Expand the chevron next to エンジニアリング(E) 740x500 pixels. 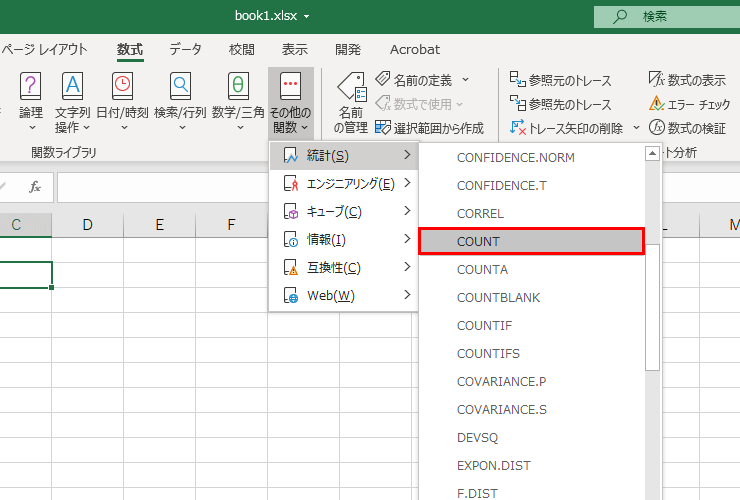[x=407, y=183]
